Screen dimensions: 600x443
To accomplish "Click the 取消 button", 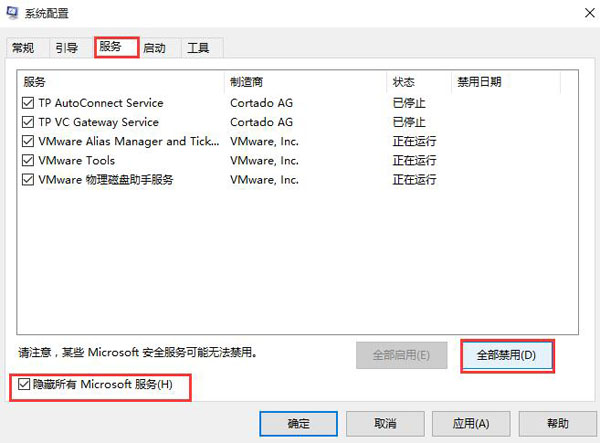I will pos(384,423).
